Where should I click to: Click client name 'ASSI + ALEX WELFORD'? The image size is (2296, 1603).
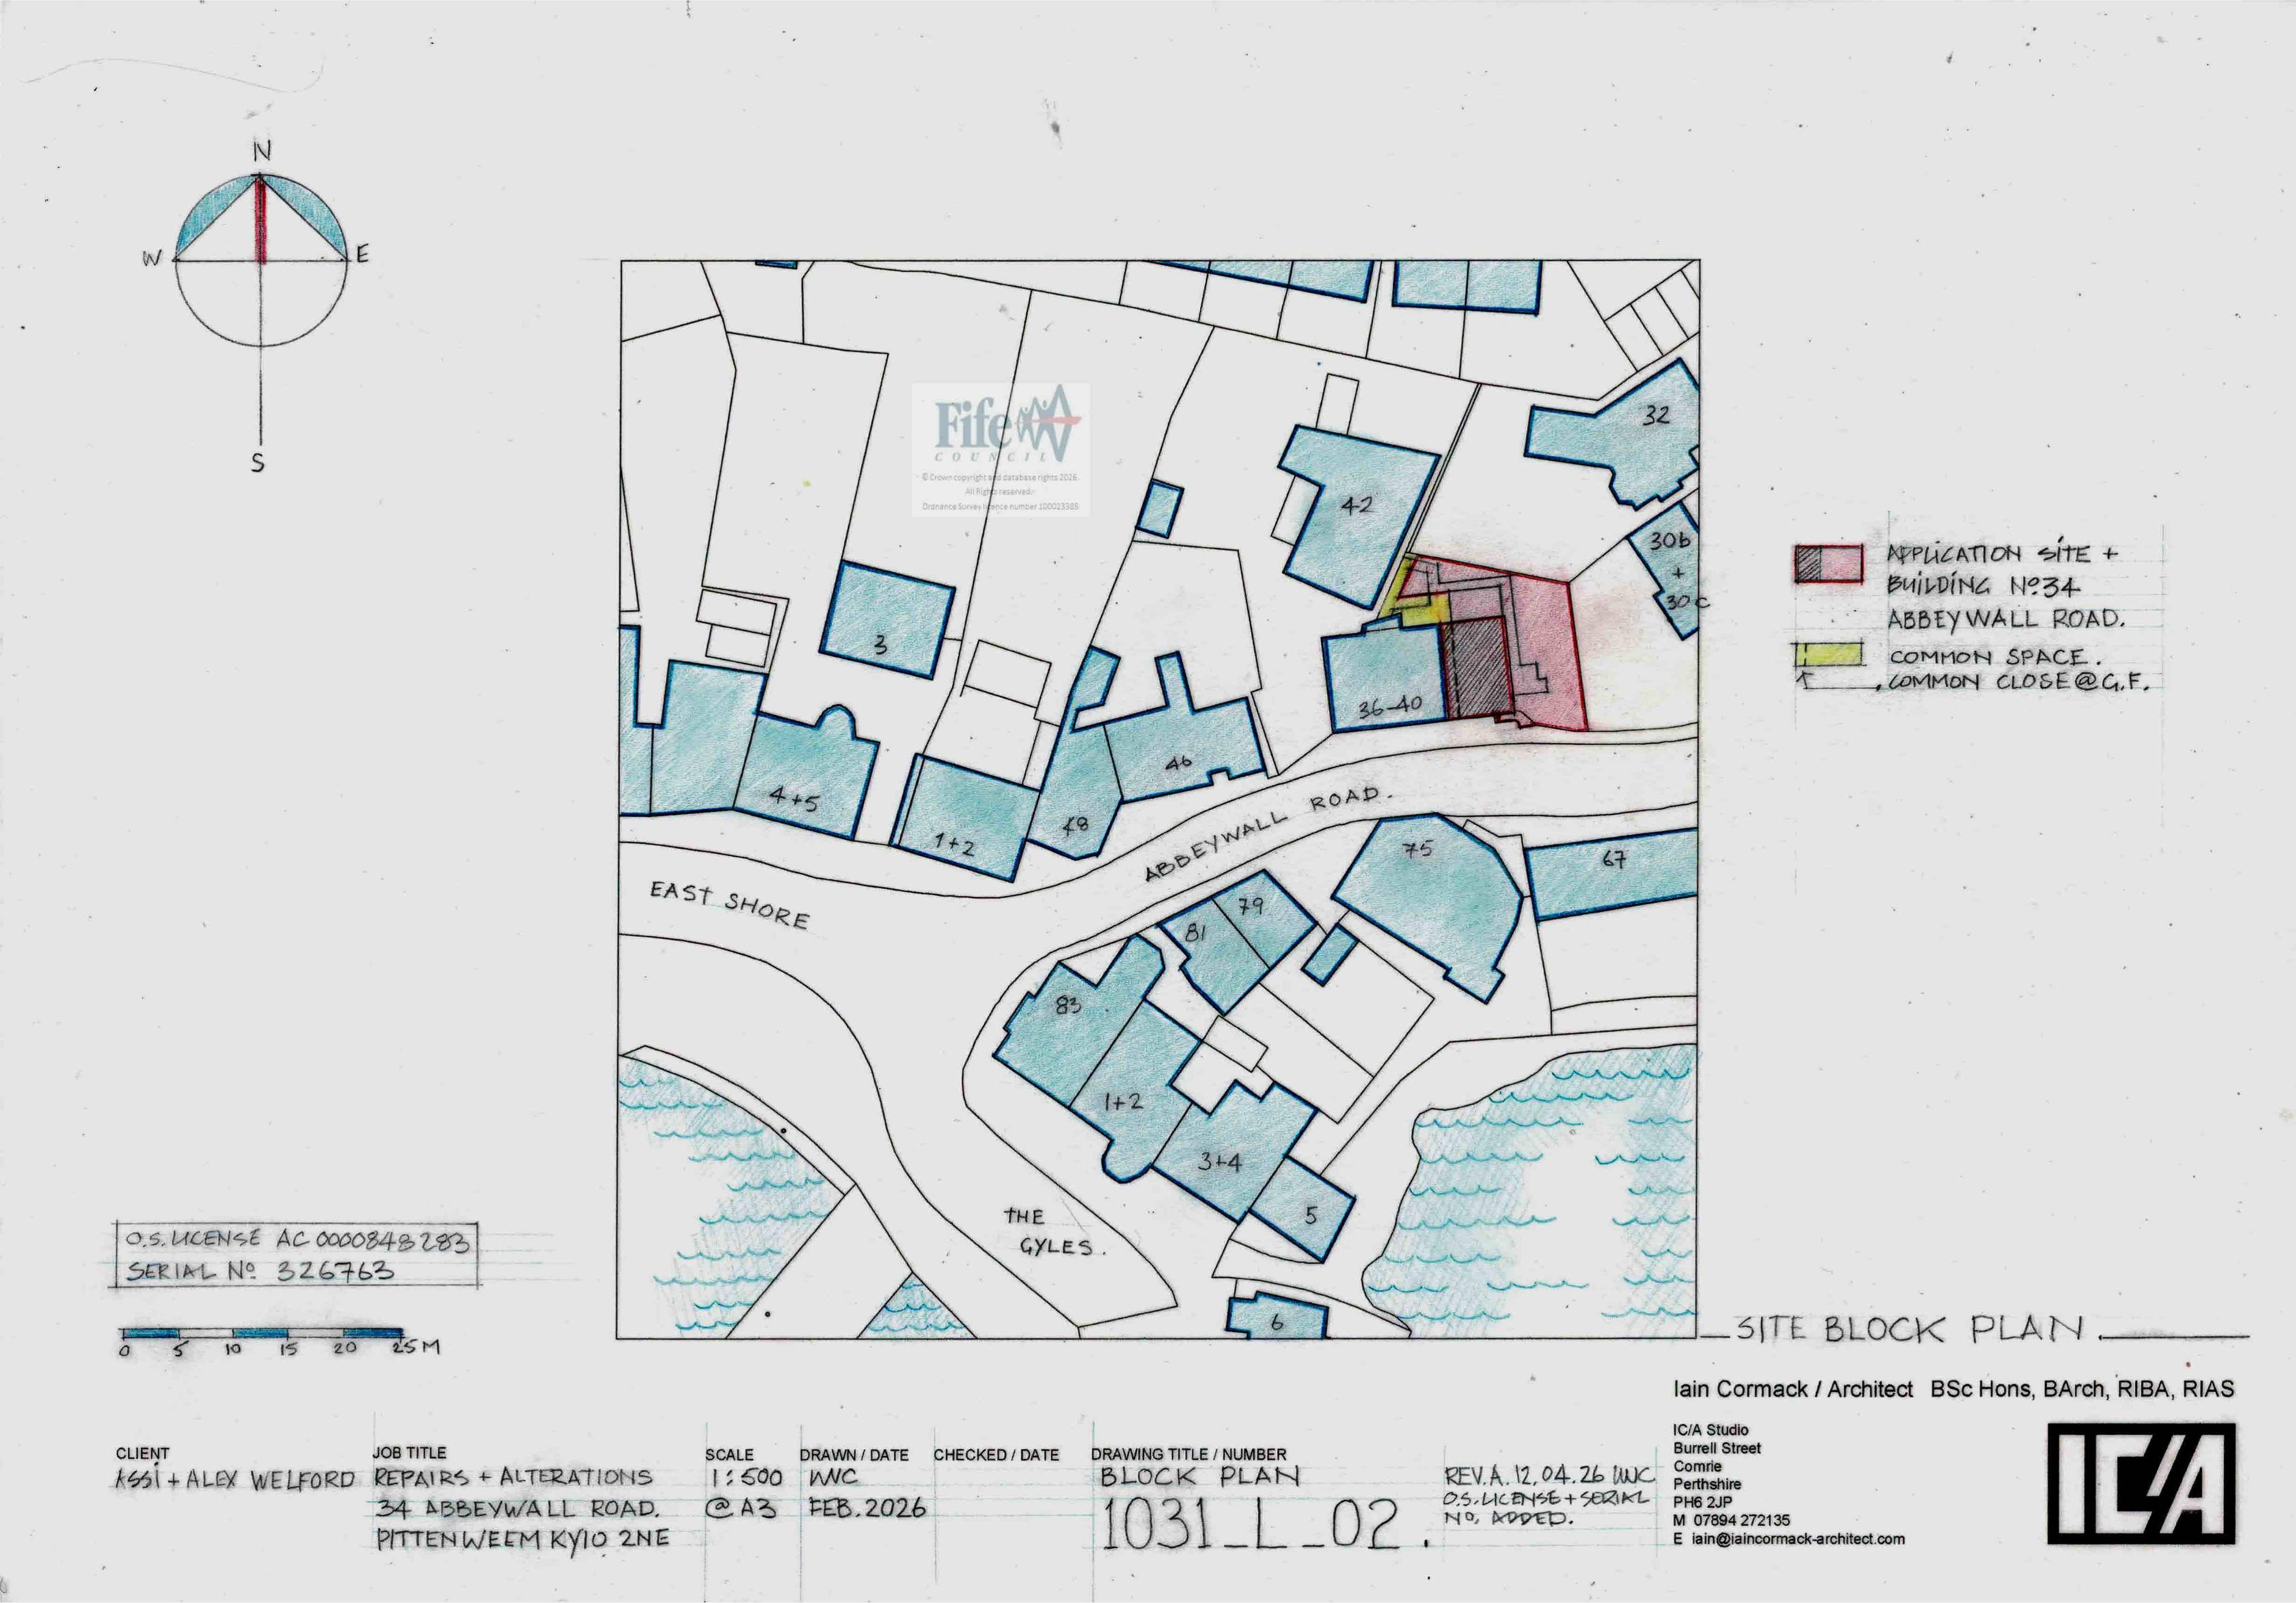235,1479
